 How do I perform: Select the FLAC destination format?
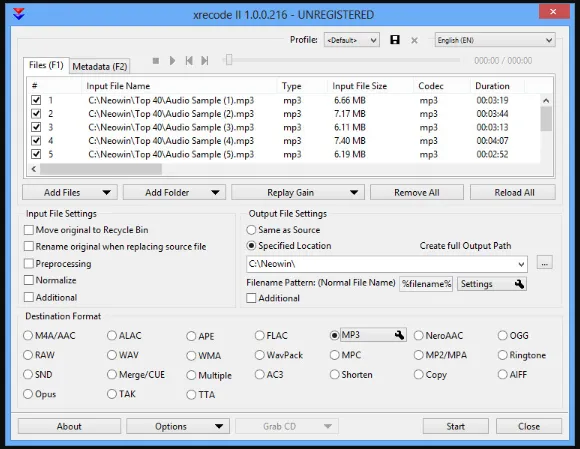point(259,335)
